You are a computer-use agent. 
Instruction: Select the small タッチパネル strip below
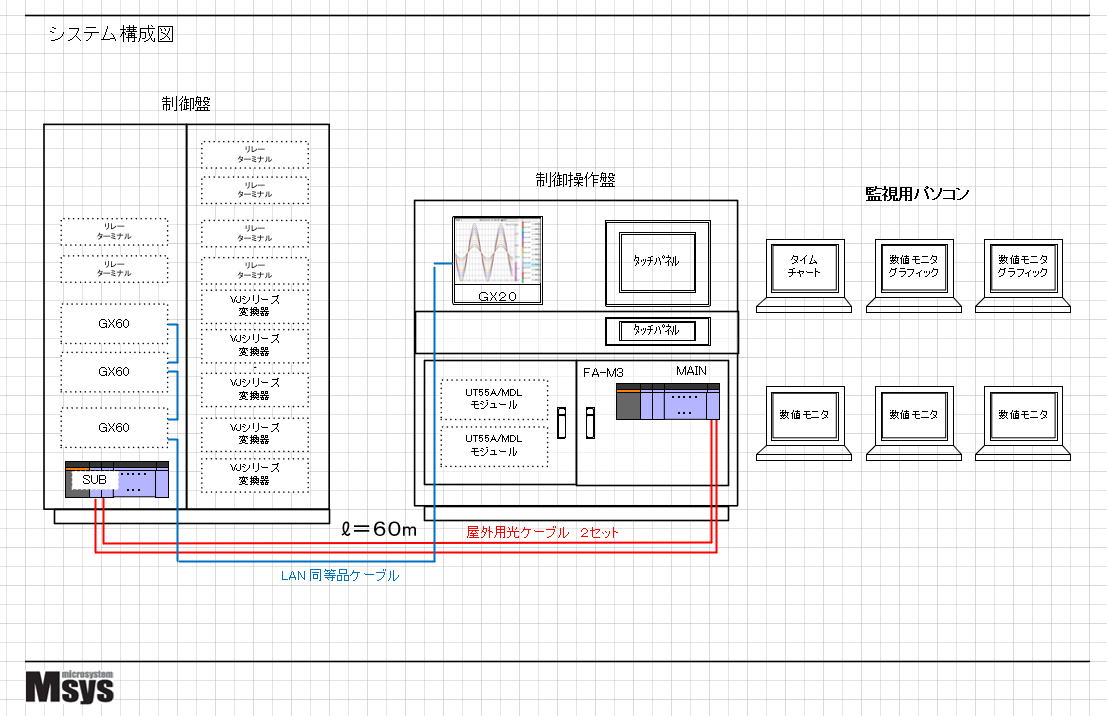[657, 330]
